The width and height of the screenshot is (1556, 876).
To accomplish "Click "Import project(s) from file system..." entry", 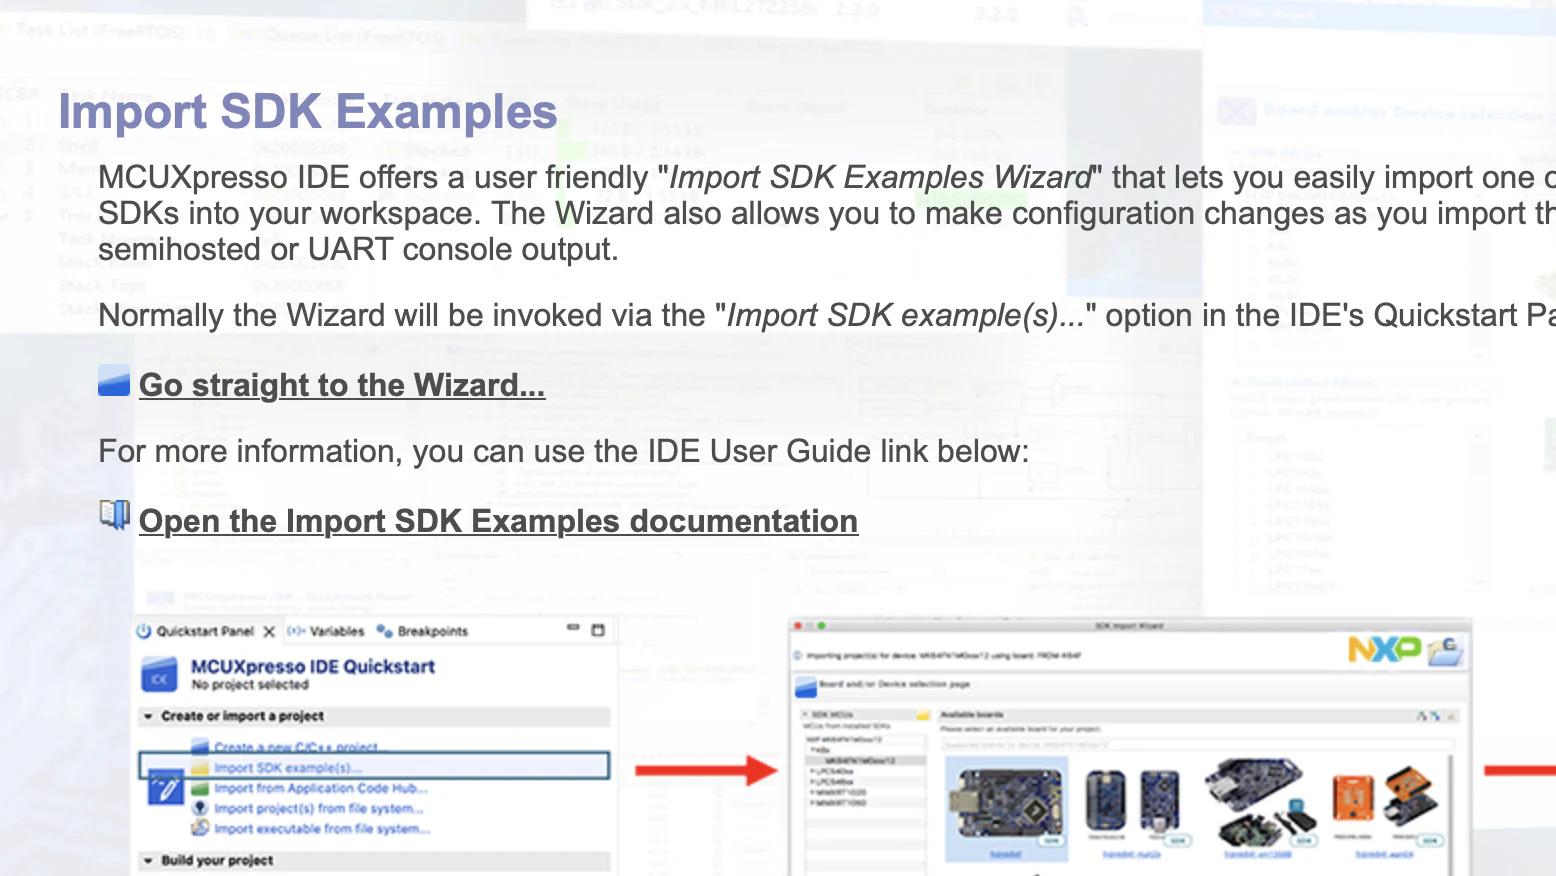I will click(x=319, y=808).
